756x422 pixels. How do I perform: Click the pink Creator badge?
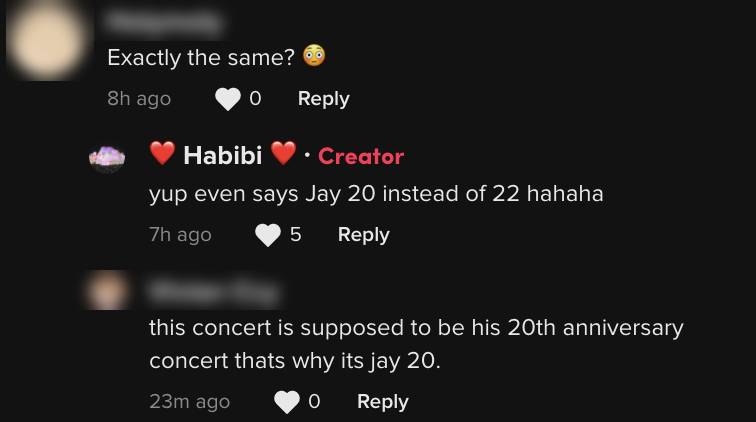click(360, 156)
